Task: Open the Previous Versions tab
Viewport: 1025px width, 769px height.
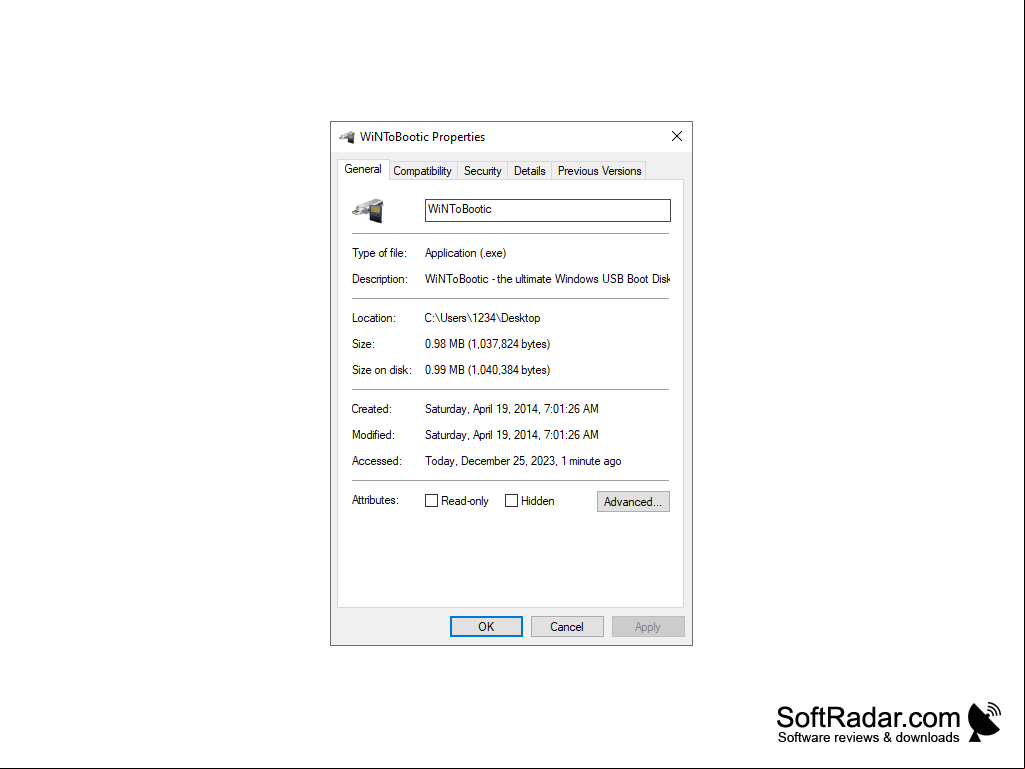Action: click(x=599, y=171)
